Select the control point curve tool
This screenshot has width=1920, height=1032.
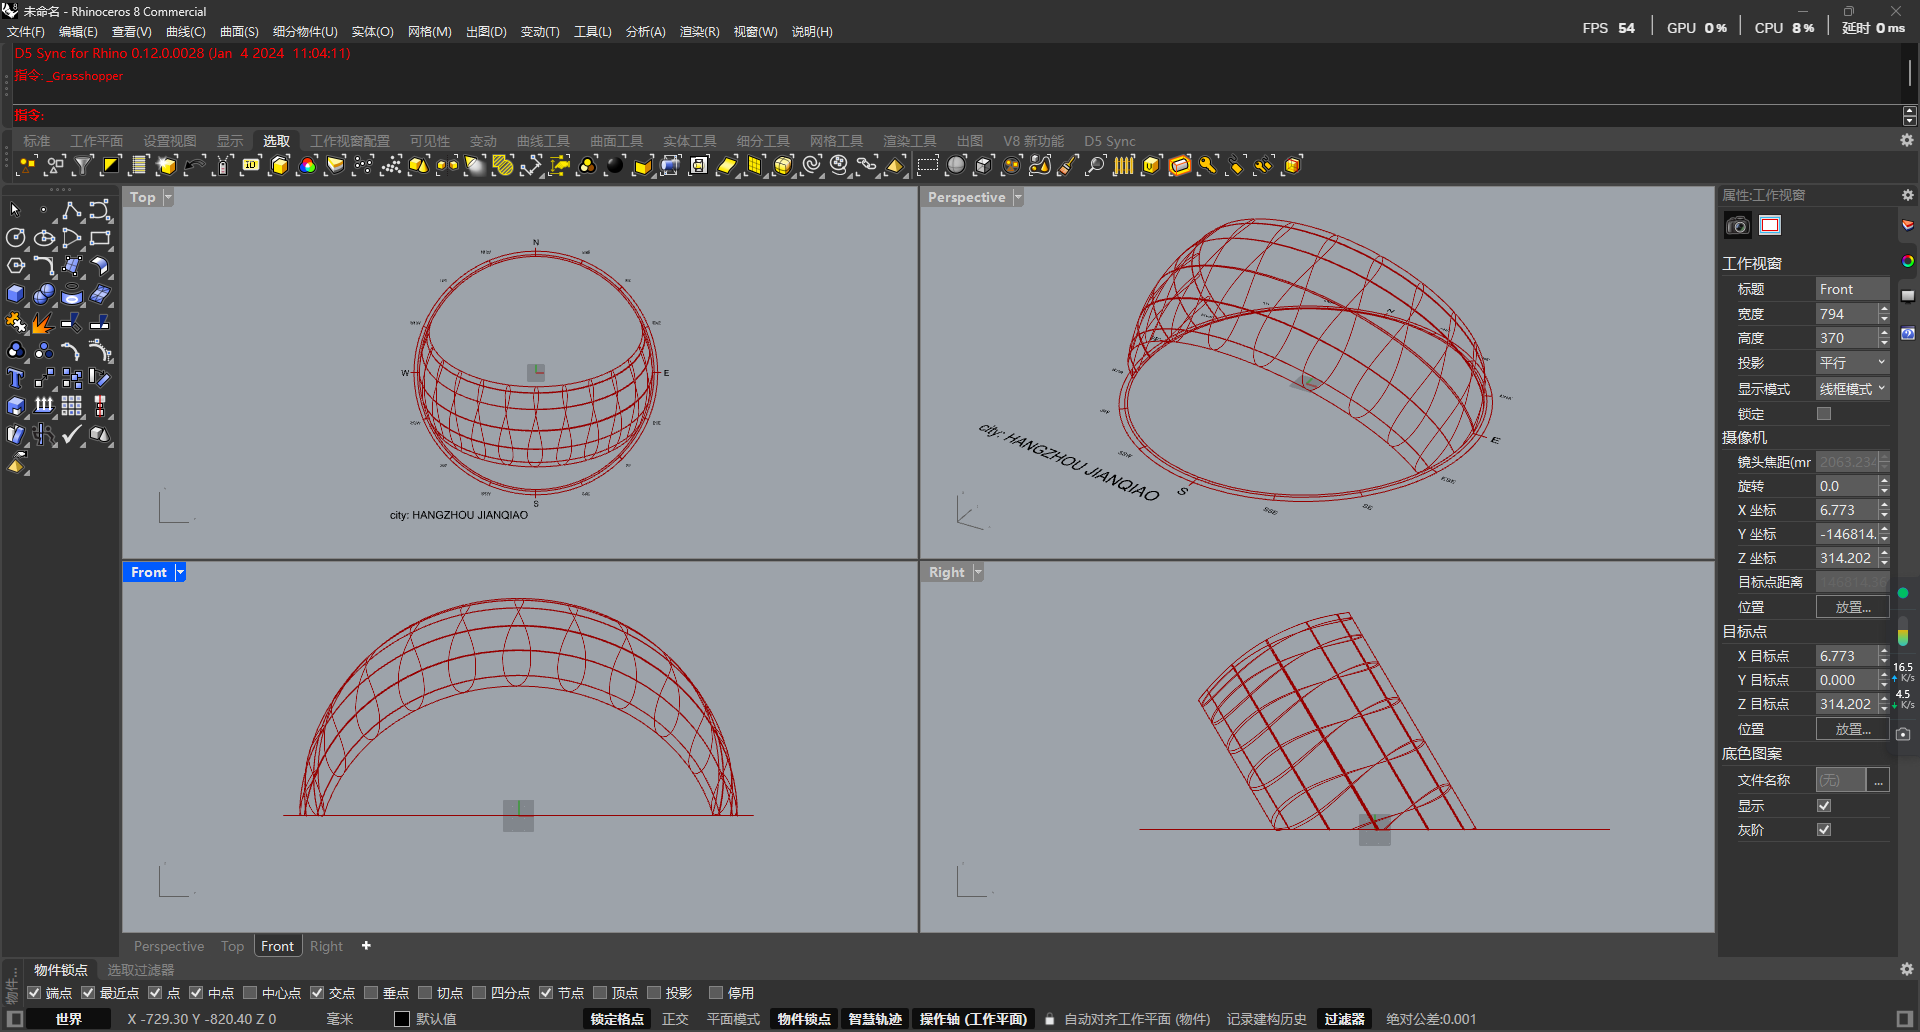(x=99, y=210)
